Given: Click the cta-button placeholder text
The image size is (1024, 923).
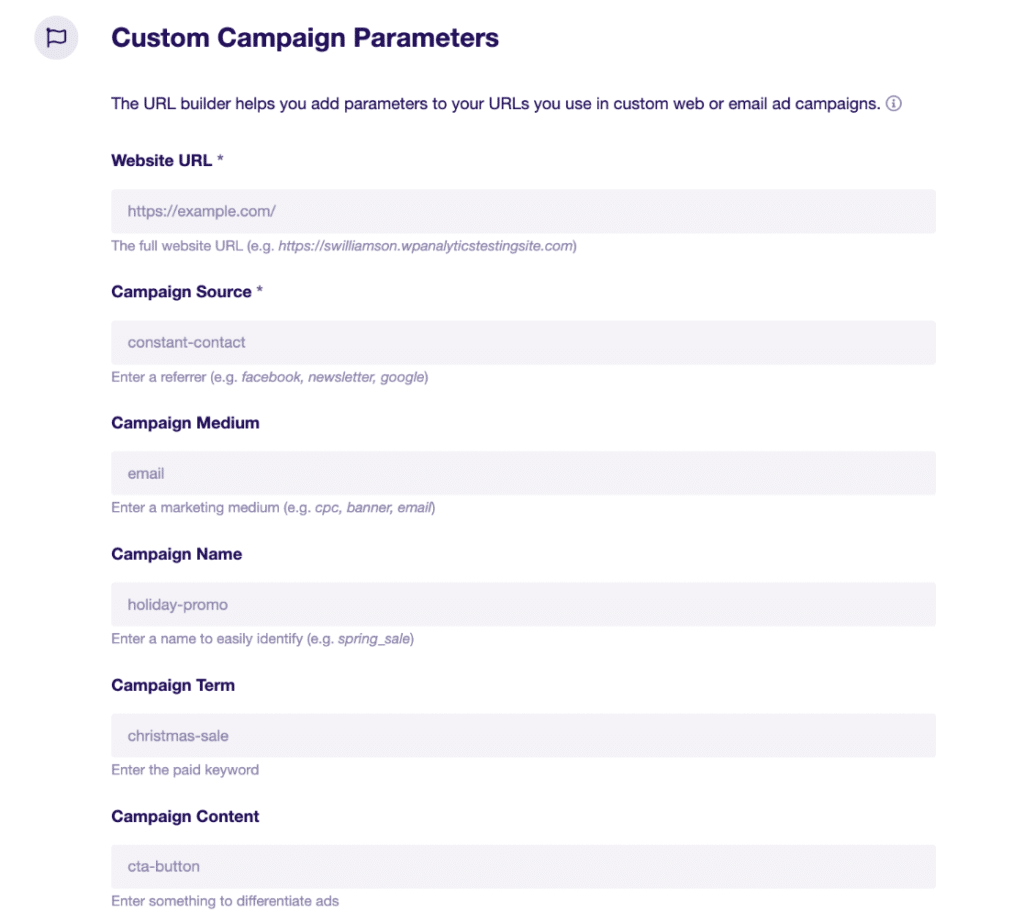Looking at the screenshot, I should pos(163,866).
